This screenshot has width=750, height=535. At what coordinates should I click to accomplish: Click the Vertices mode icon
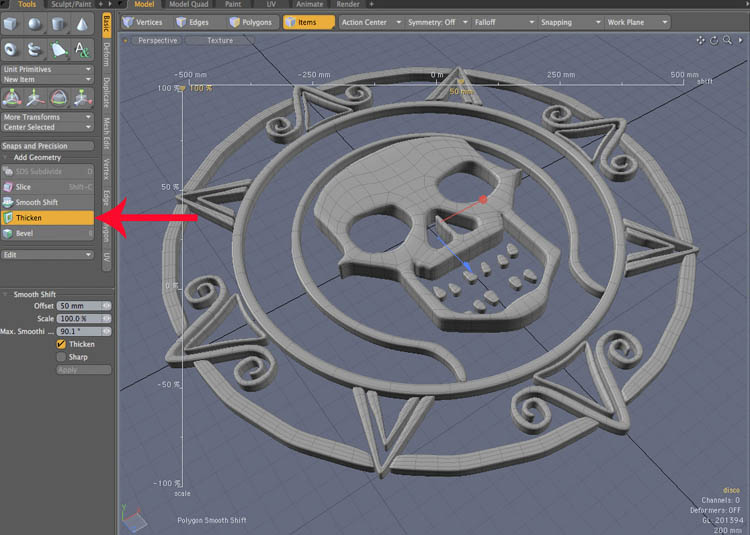click(128, 22)
